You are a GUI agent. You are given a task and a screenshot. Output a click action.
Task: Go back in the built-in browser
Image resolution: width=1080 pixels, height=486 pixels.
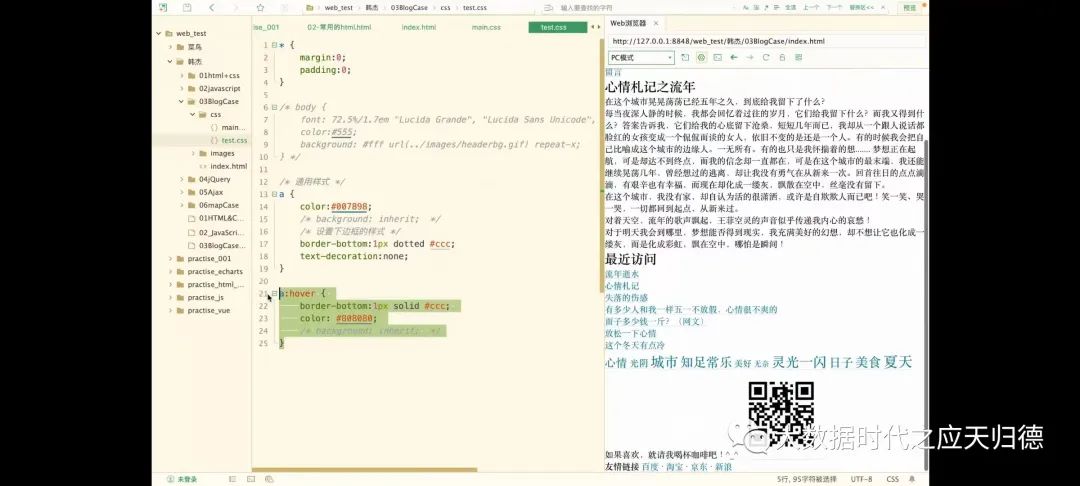click(733, 58)
